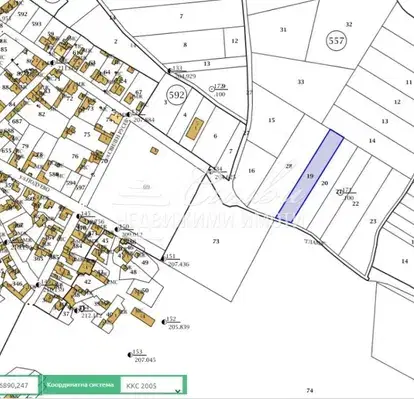Image resolution: width=414 pixels, height=399 pixels.
Task: Select parcel 82 in the village
Action: [x=41, y=114]
